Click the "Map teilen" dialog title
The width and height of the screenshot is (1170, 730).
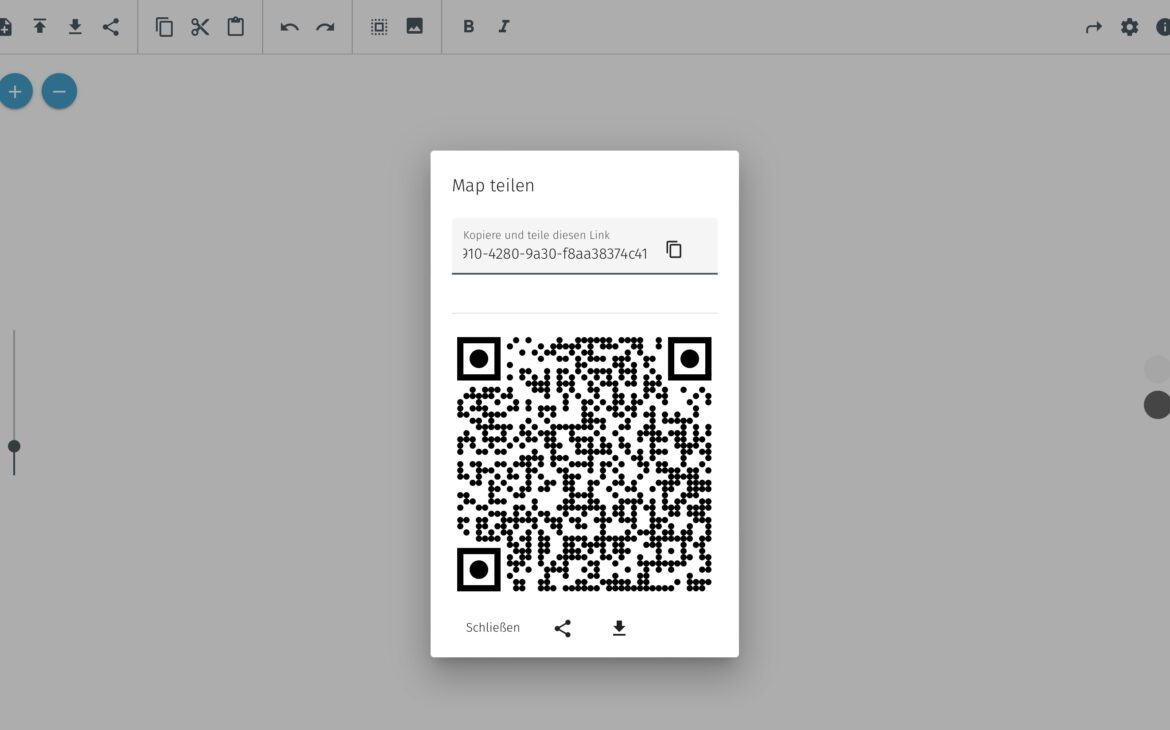493,185
